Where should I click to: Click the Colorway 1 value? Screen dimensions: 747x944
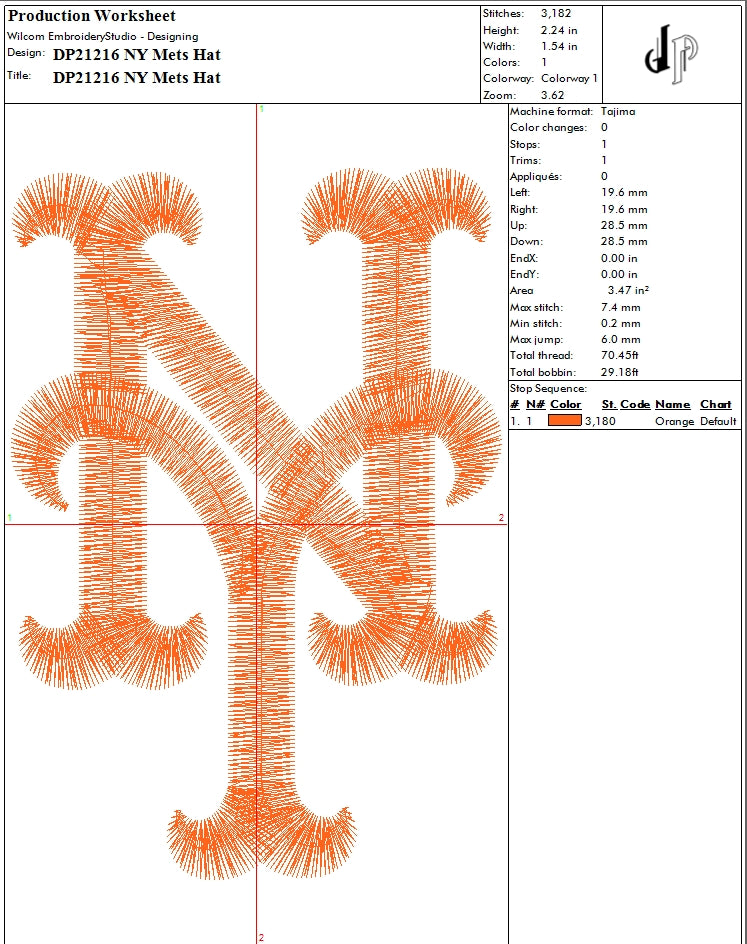pos(569,78)
